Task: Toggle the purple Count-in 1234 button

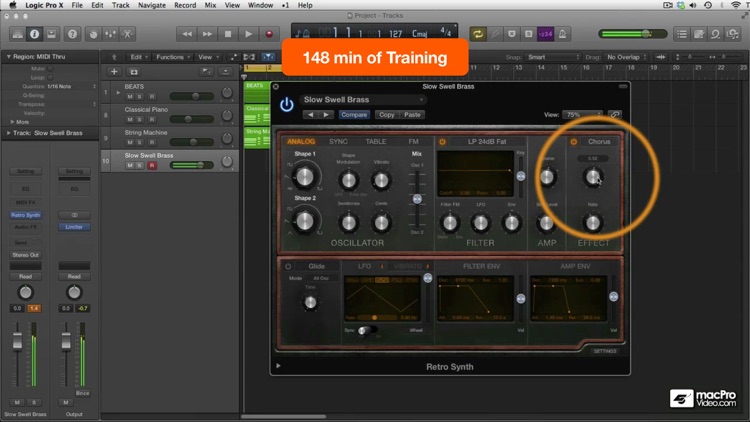Action: (x=545, y=34)
